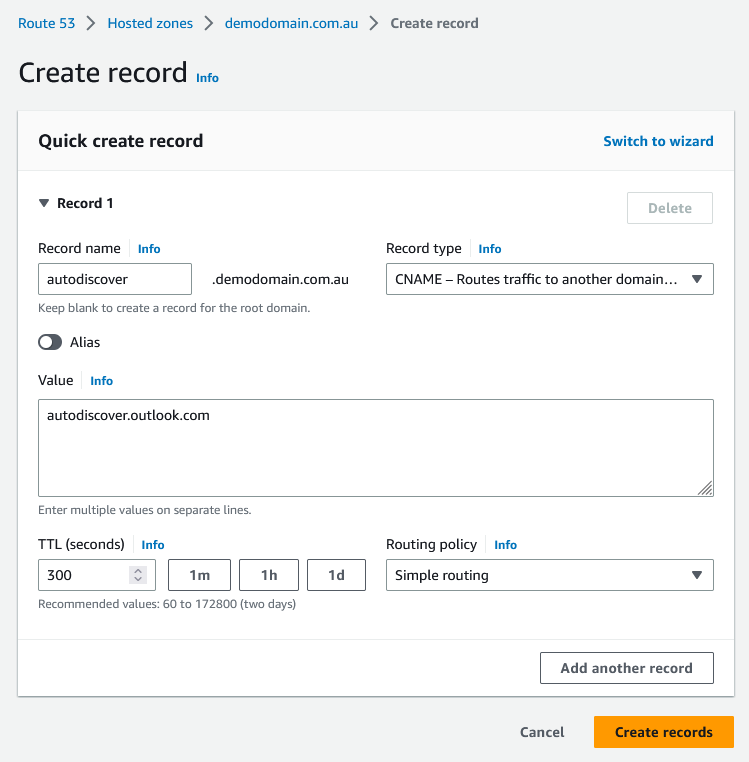Click the orange Create records button

pyautogui.click(x=663, y=732)
